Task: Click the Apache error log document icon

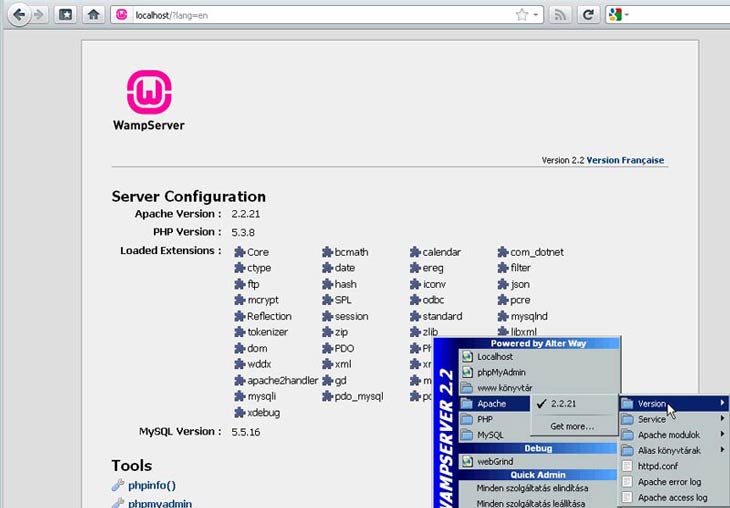Action: [627, 482]
